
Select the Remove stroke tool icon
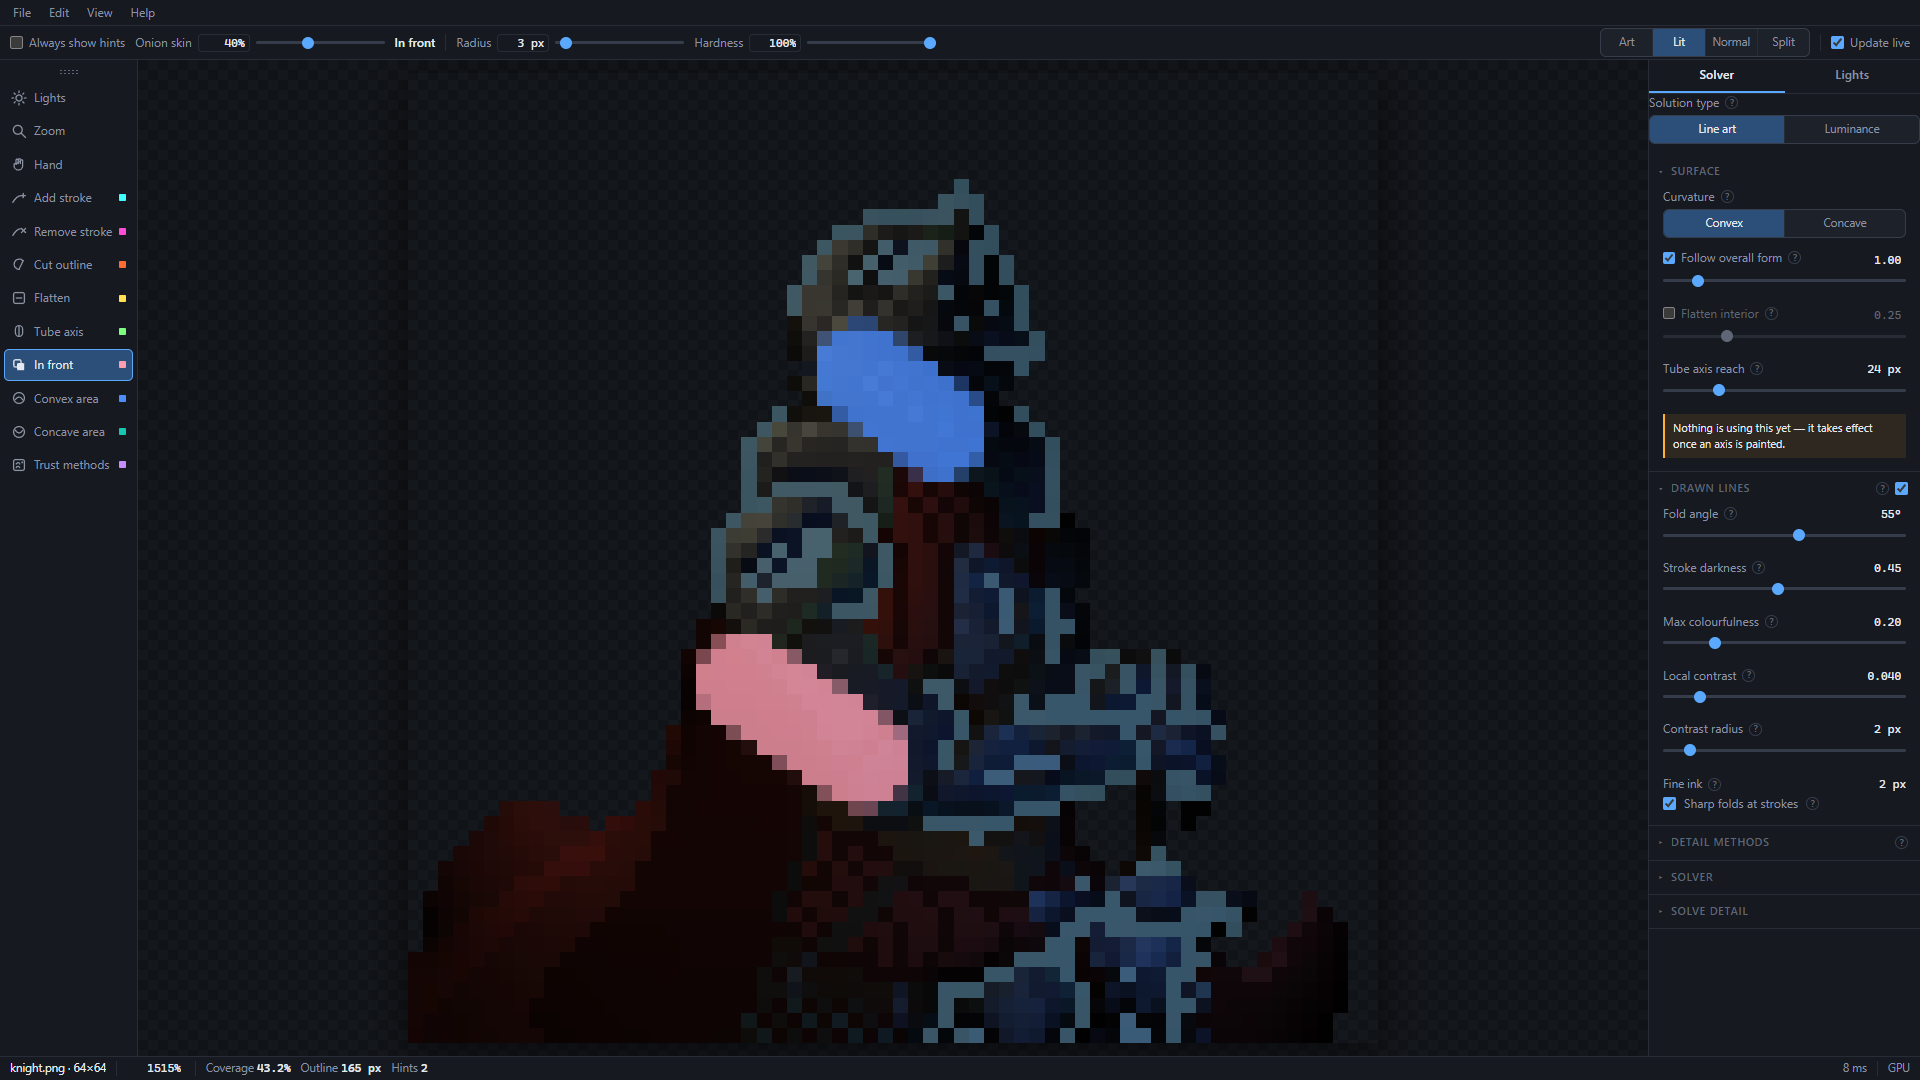(19, 232)
